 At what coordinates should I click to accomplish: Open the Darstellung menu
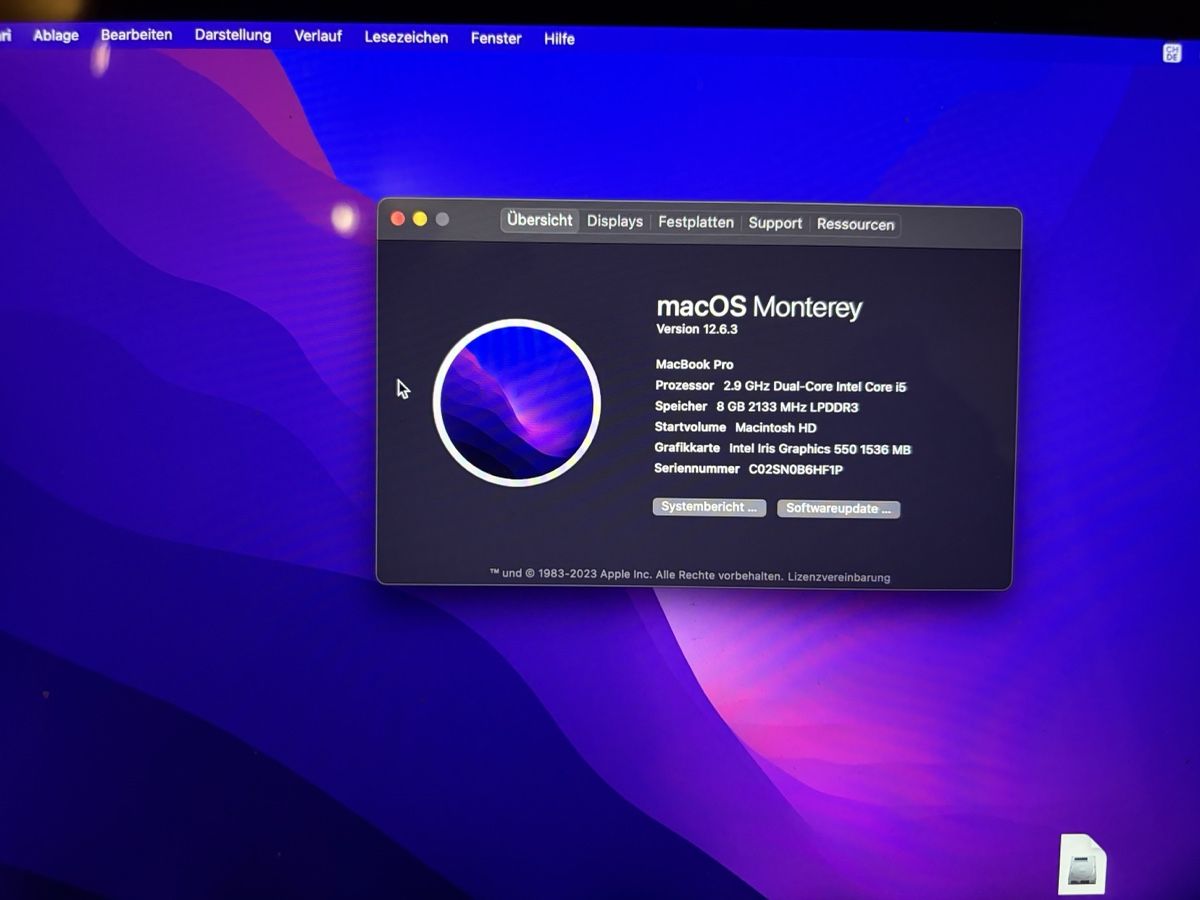pos(233,35)
